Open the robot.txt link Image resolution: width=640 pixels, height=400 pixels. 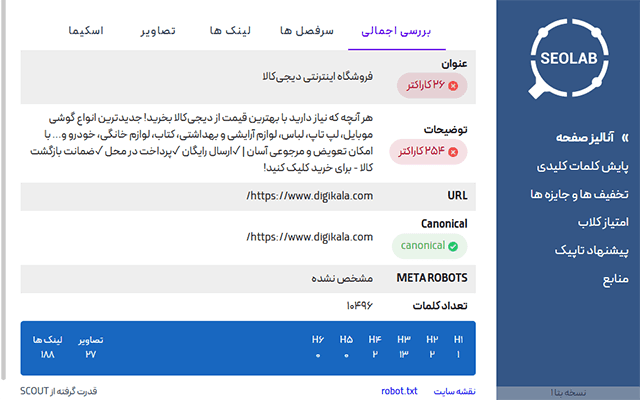(399, 391)
